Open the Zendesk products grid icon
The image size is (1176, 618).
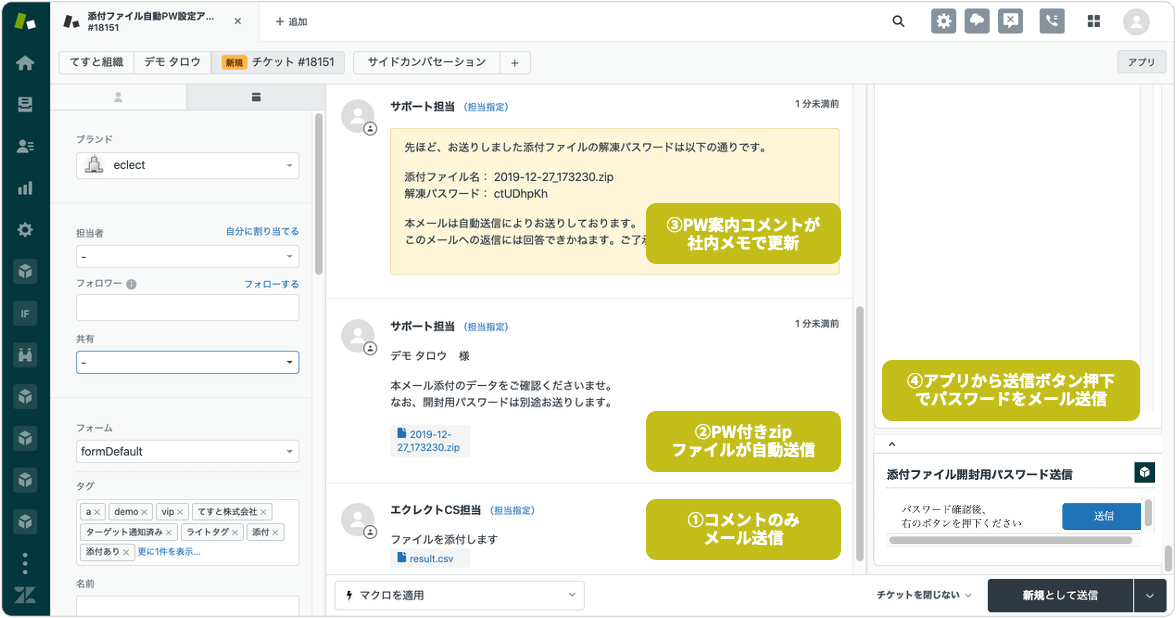click(1093, 21)
